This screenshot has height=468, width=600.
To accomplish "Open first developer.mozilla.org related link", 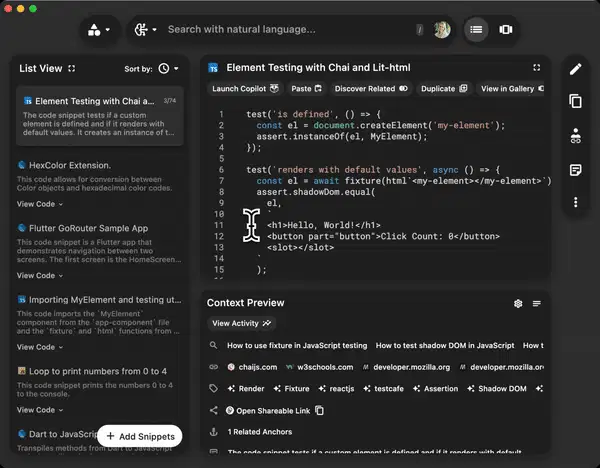I will (x=407, y=367).
